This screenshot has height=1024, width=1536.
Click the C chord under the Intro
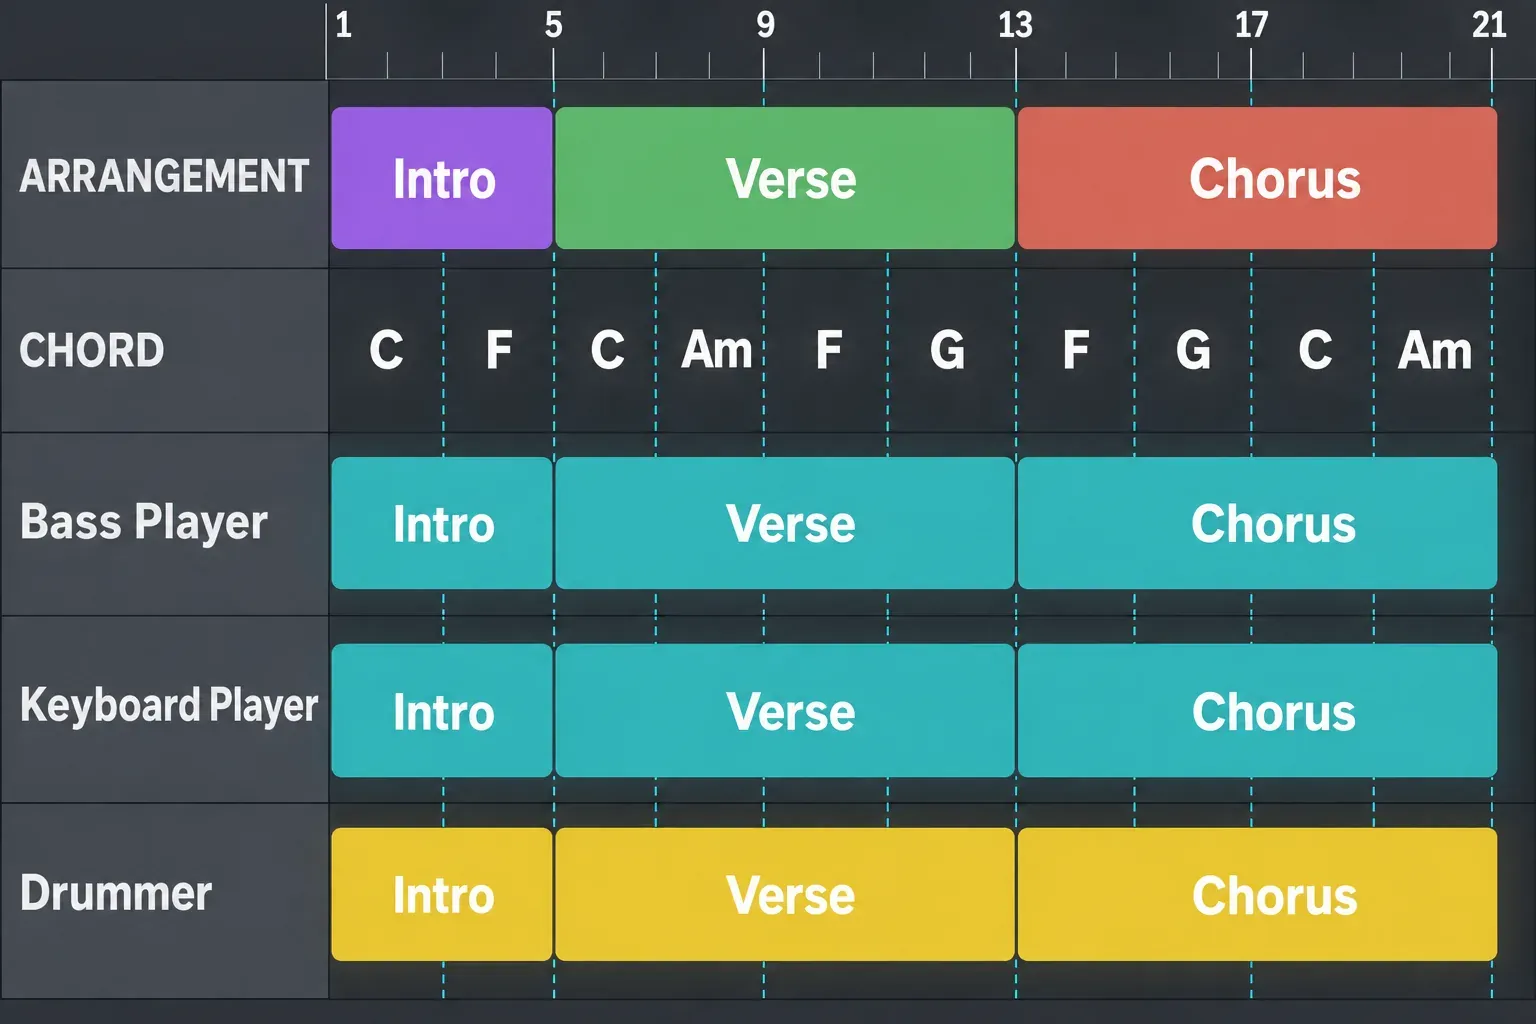tap(386, 350)
